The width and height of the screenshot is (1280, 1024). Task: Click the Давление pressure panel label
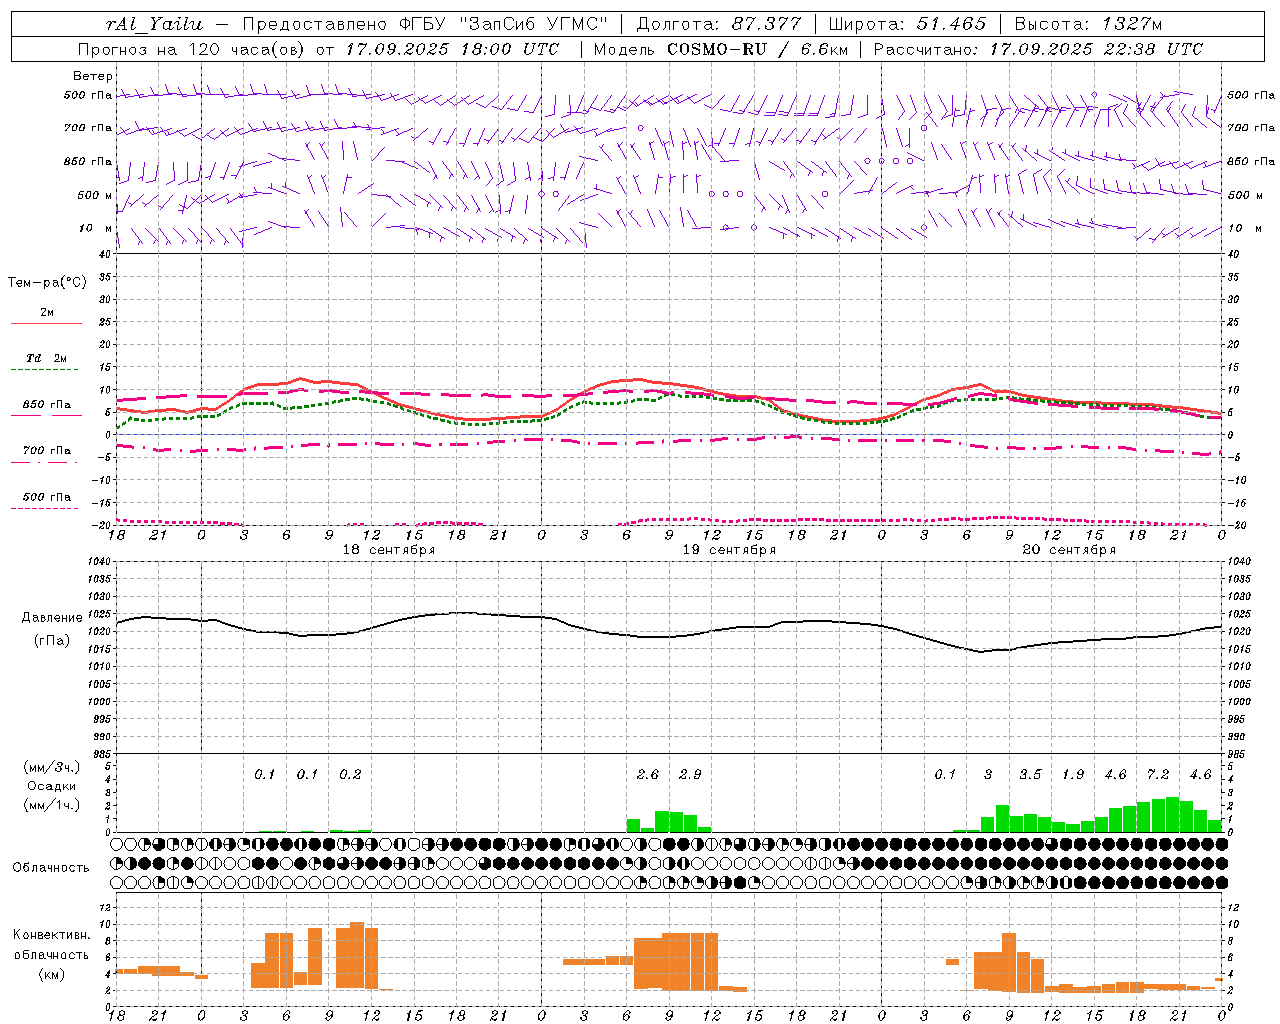click(52, 618)
